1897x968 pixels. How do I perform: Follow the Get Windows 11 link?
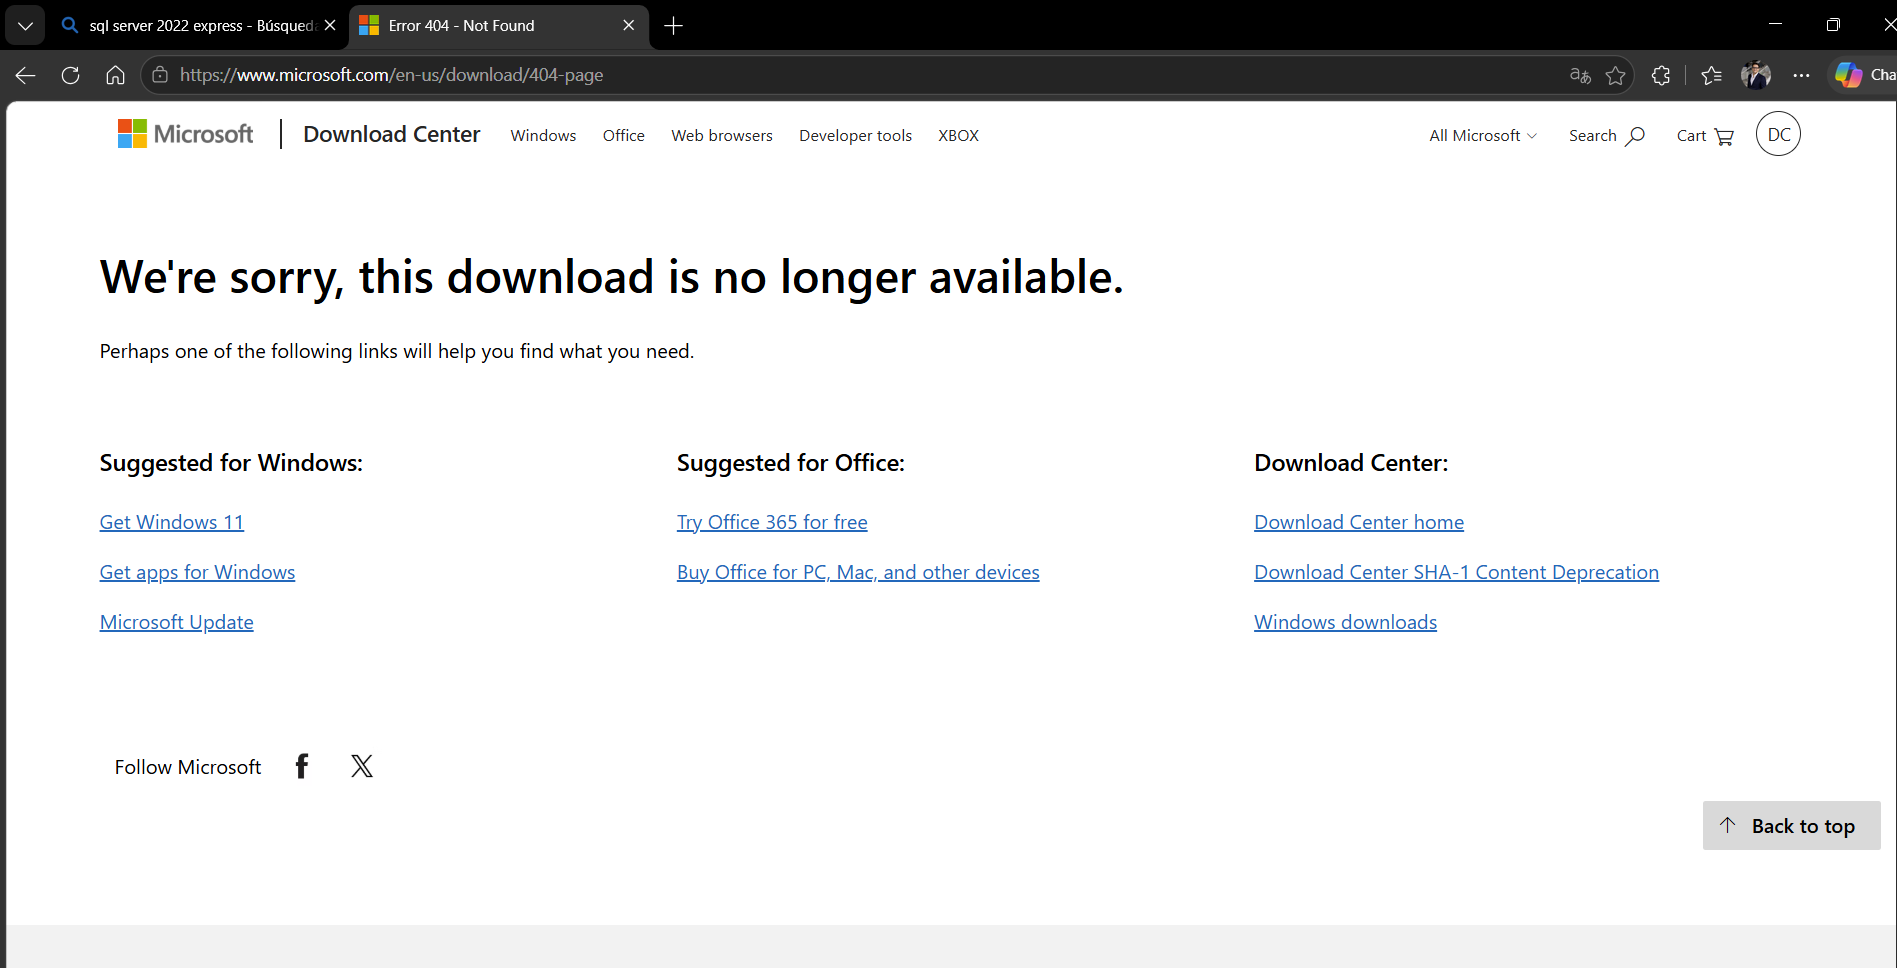pos(172,522)
